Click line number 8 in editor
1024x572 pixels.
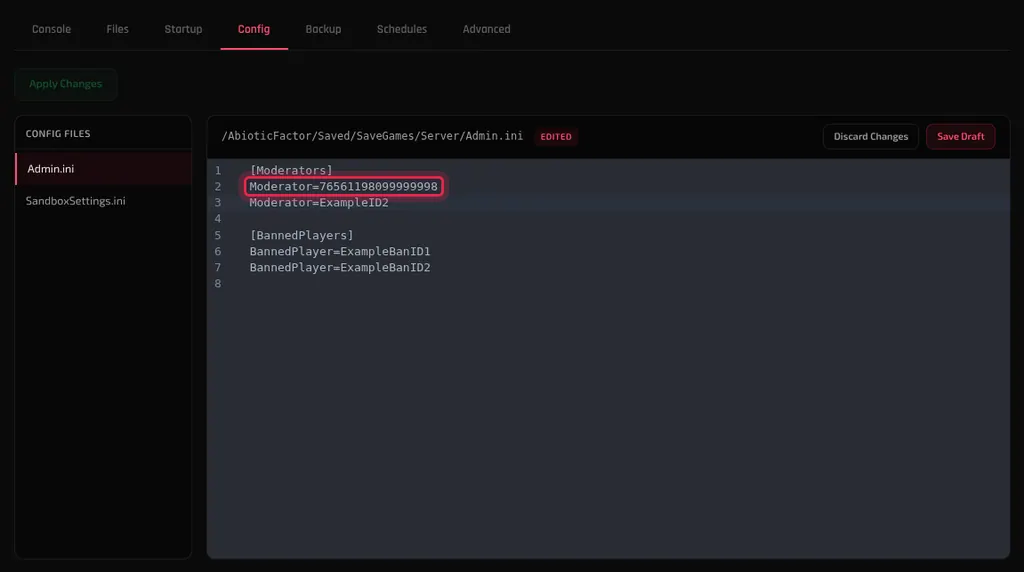point(218,283)
